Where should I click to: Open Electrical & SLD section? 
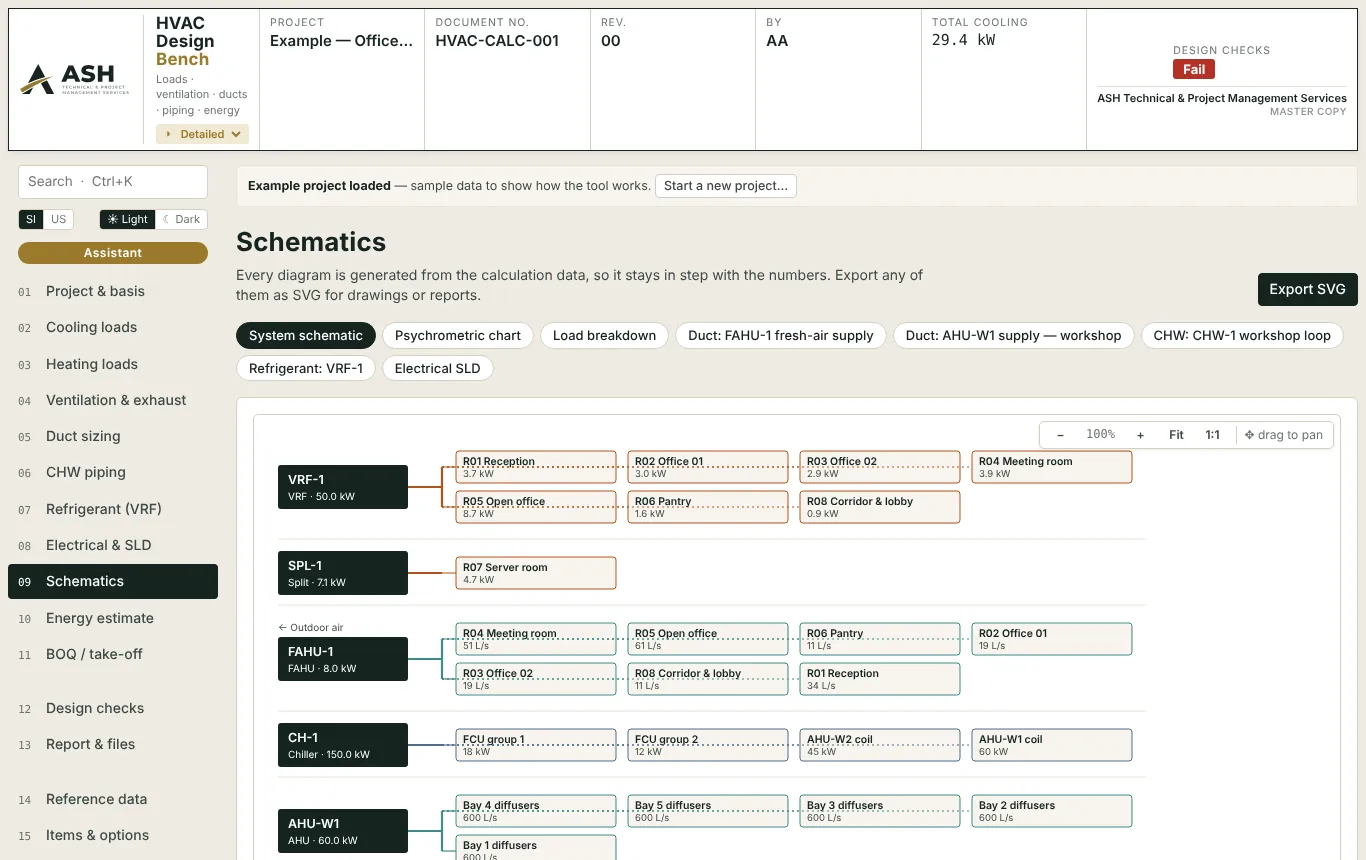coord(113,545)
